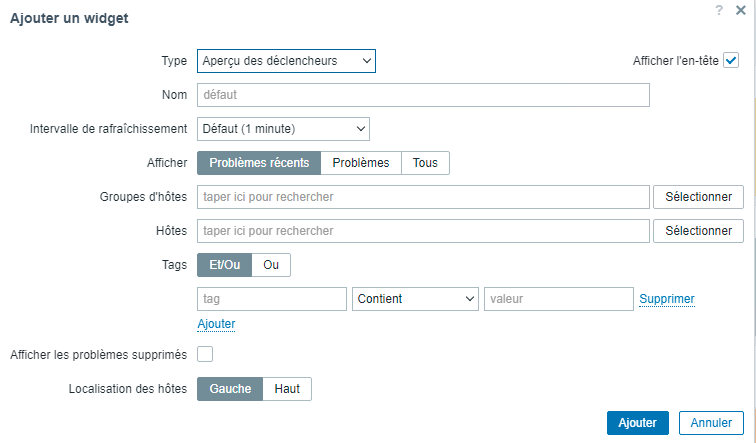
Task: Select the Problèmes récents option
Action: (x=258, y=163)
